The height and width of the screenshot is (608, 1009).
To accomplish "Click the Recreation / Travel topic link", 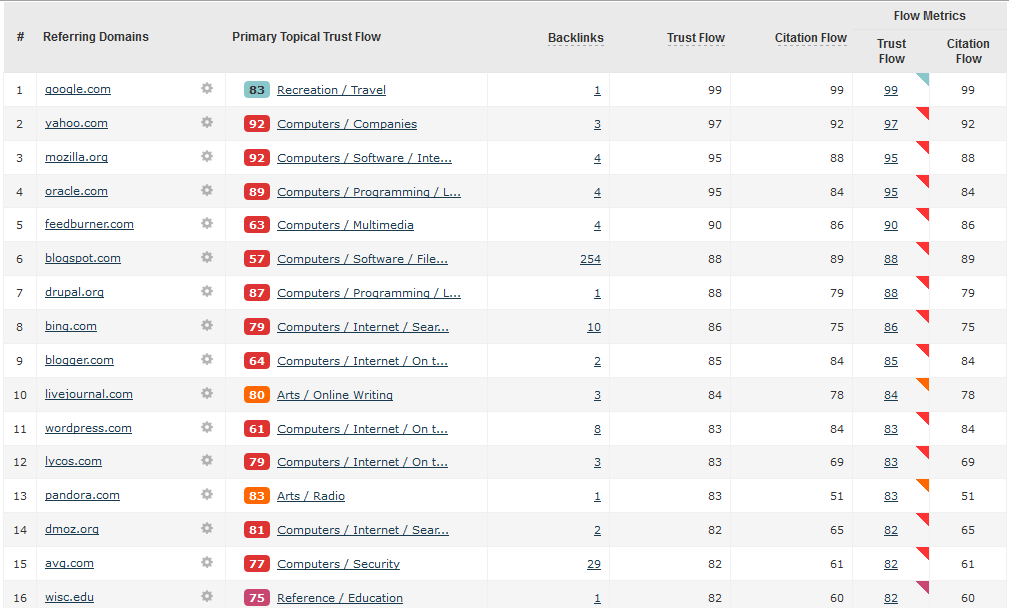I will point(331,90).
